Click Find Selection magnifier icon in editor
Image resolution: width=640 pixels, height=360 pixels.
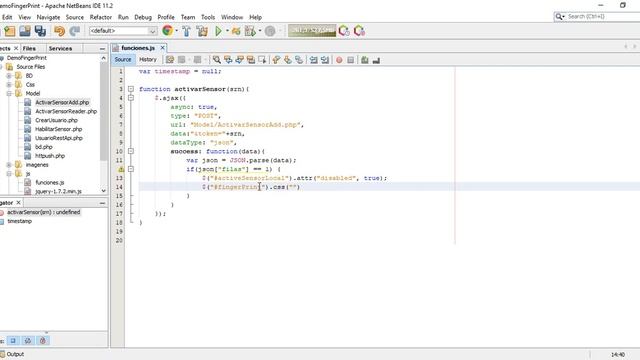click(217, 60)
